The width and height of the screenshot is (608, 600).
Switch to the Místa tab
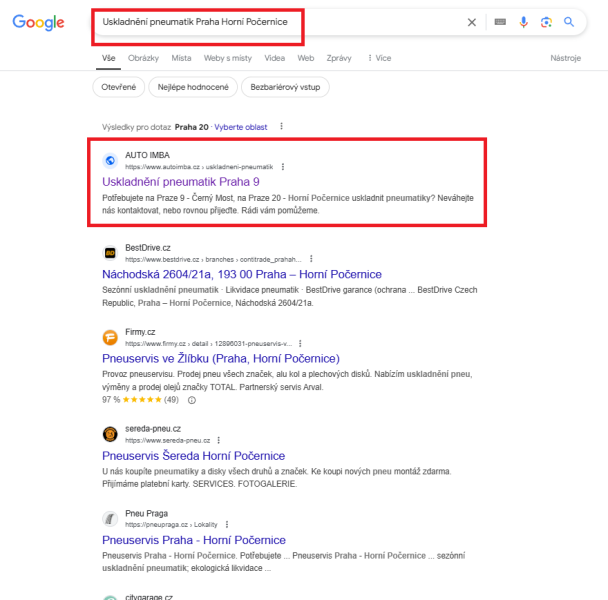coord(181,58)
